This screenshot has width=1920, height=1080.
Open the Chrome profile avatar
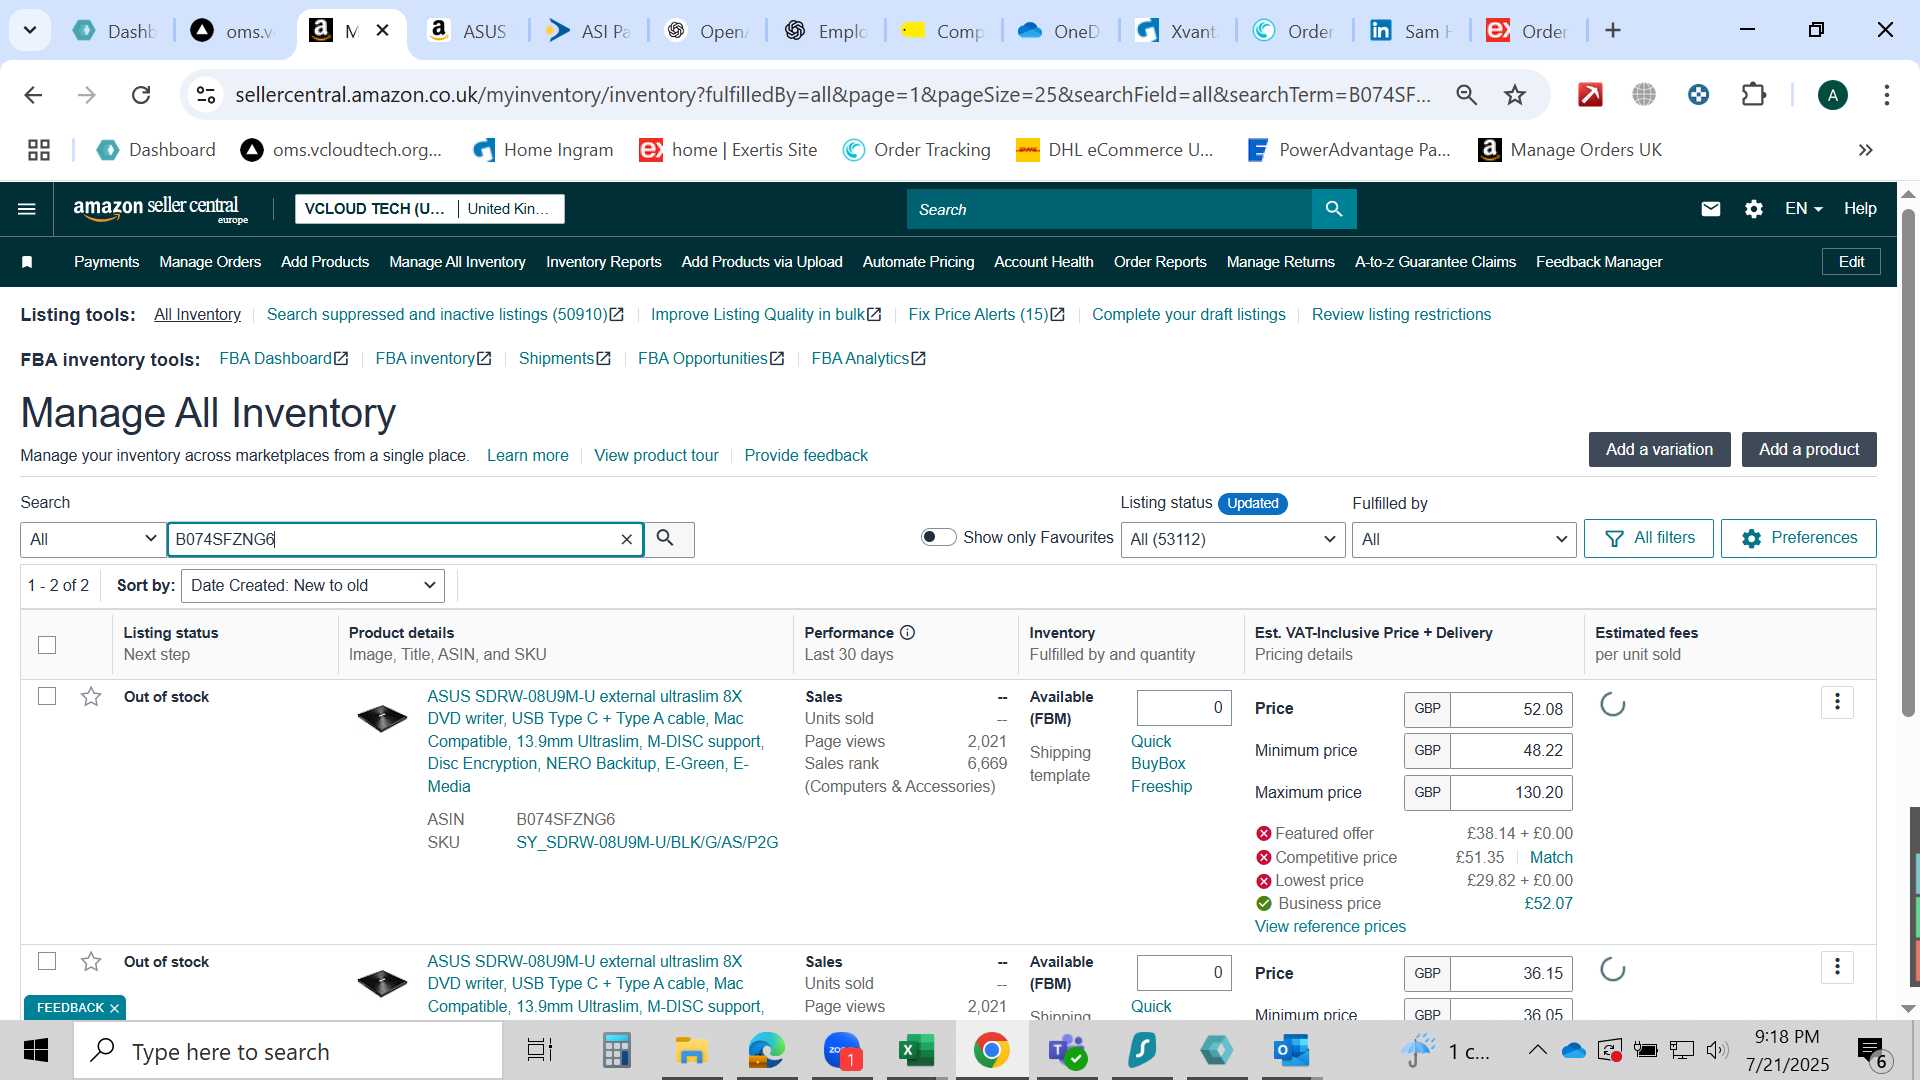pos(1833,95)
